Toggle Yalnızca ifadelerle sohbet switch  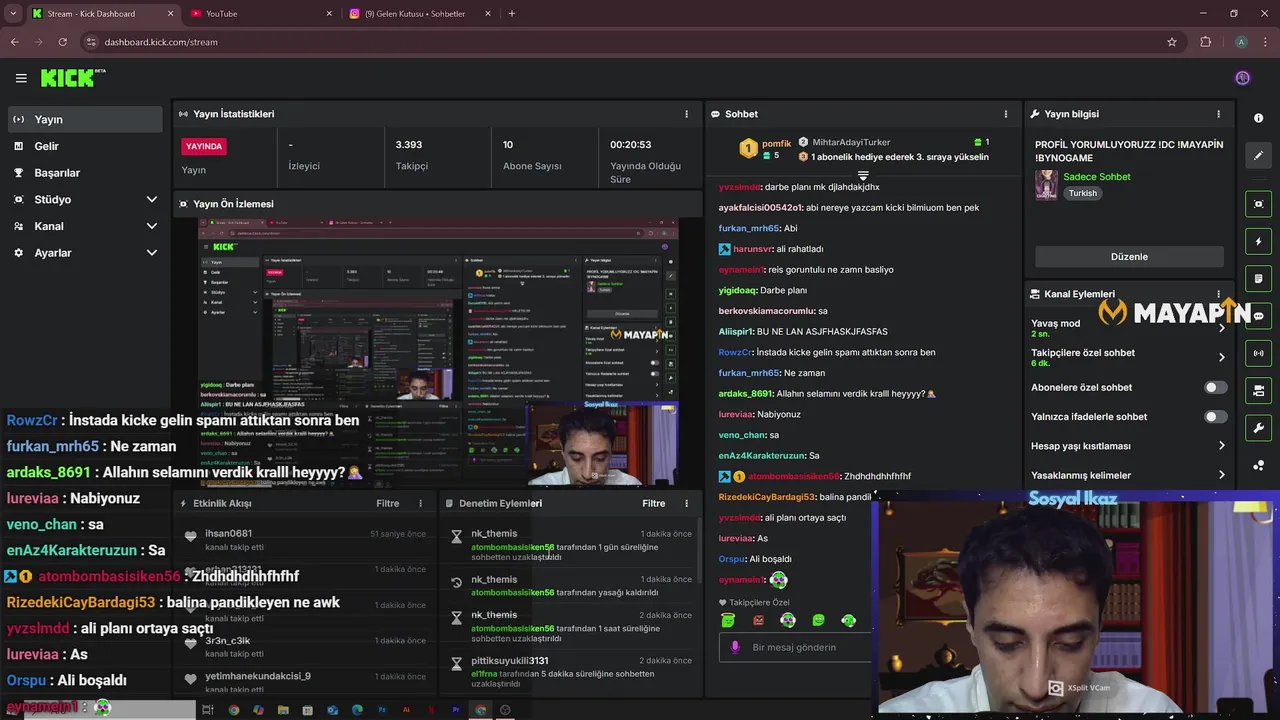click(1215, 417)
